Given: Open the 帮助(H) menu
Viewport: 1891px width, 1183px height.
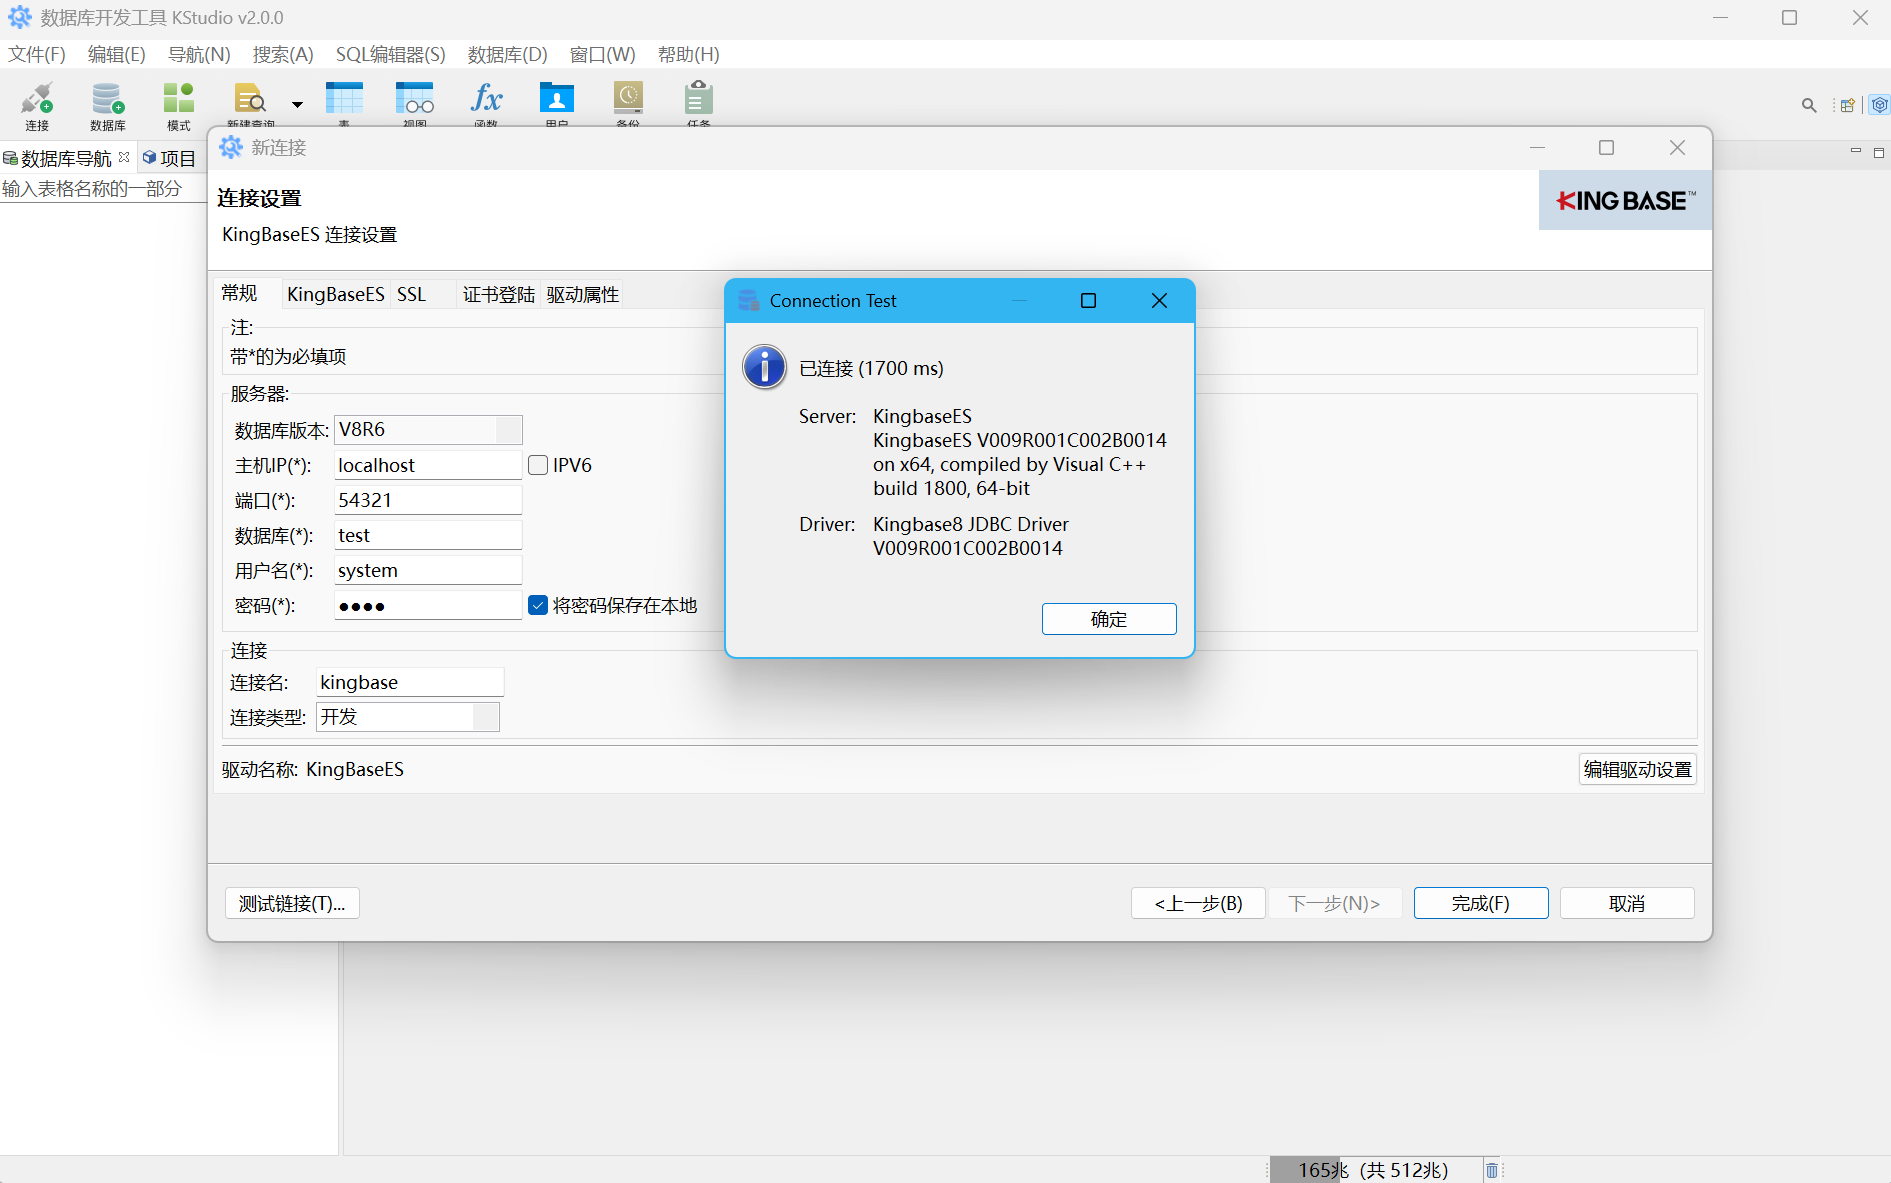Looking at the screenshot, I should coord(689,54).
